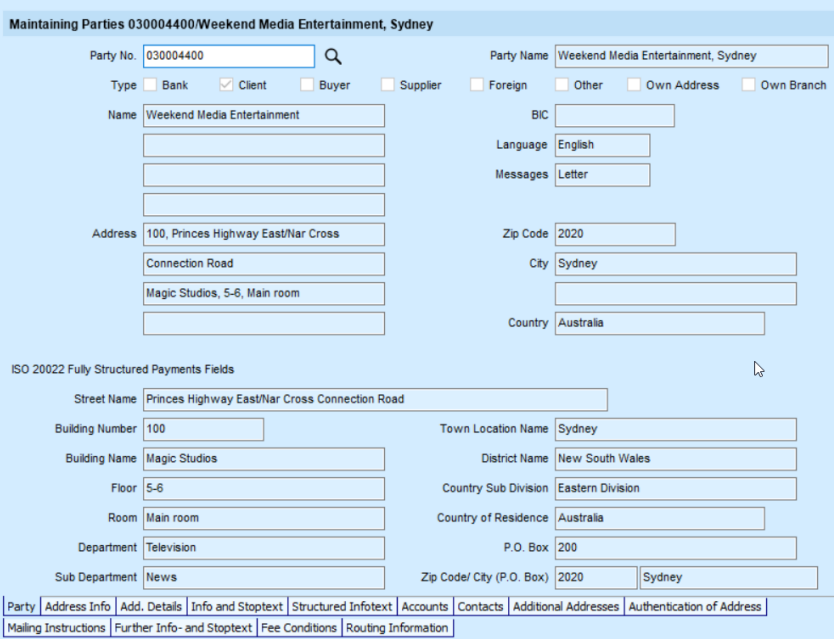This screenshot has width=834, height=639.
Task: Open Authentication of Address tab
Action: coord(695,607)
